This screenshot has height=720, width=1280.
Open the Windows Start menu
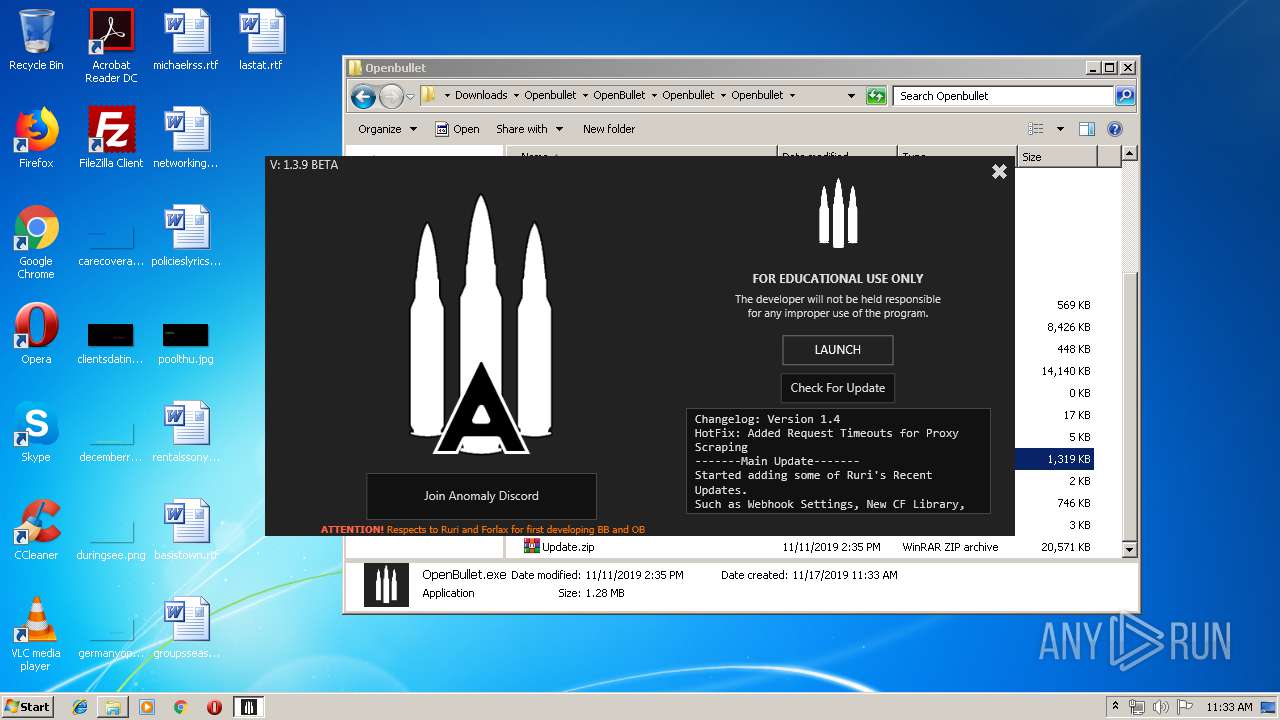click(x=28, y=707)
